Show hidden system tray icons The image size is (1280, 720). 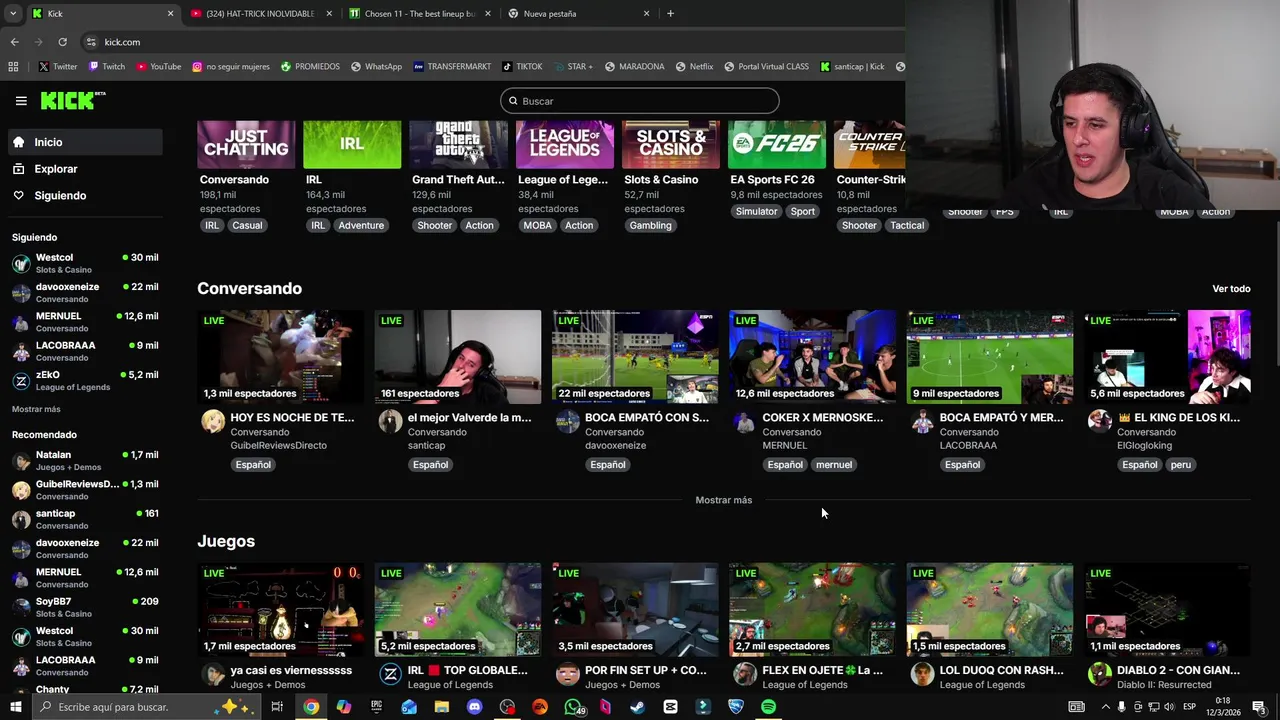1106,707
